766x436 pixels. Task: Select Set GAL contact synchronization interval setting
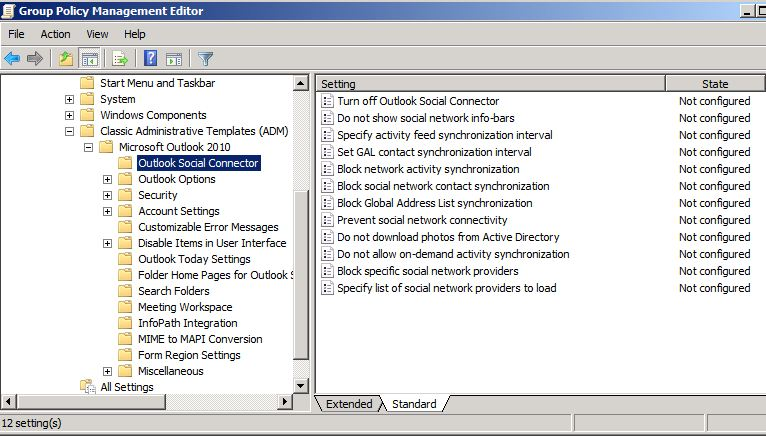(x=434, y=152)
